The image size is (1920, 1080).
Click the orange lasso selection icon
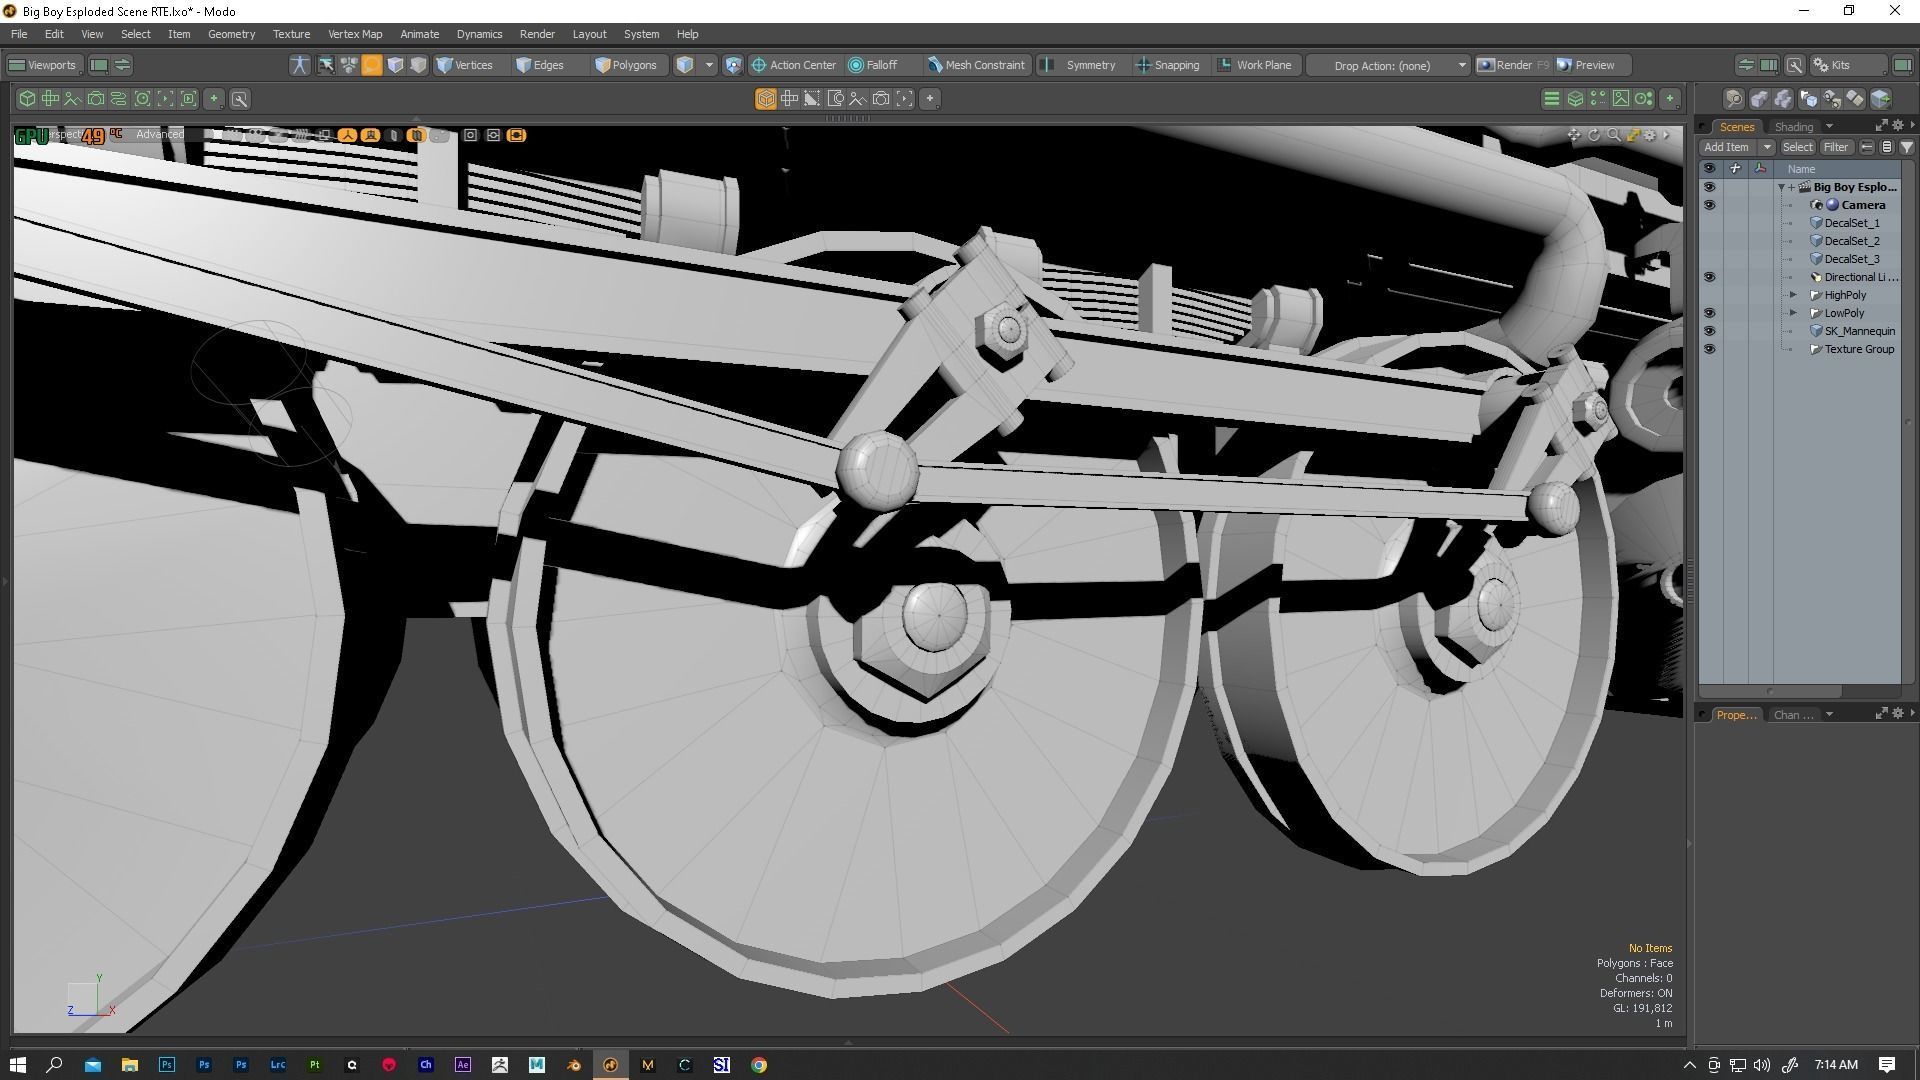(x=371, y=65)
